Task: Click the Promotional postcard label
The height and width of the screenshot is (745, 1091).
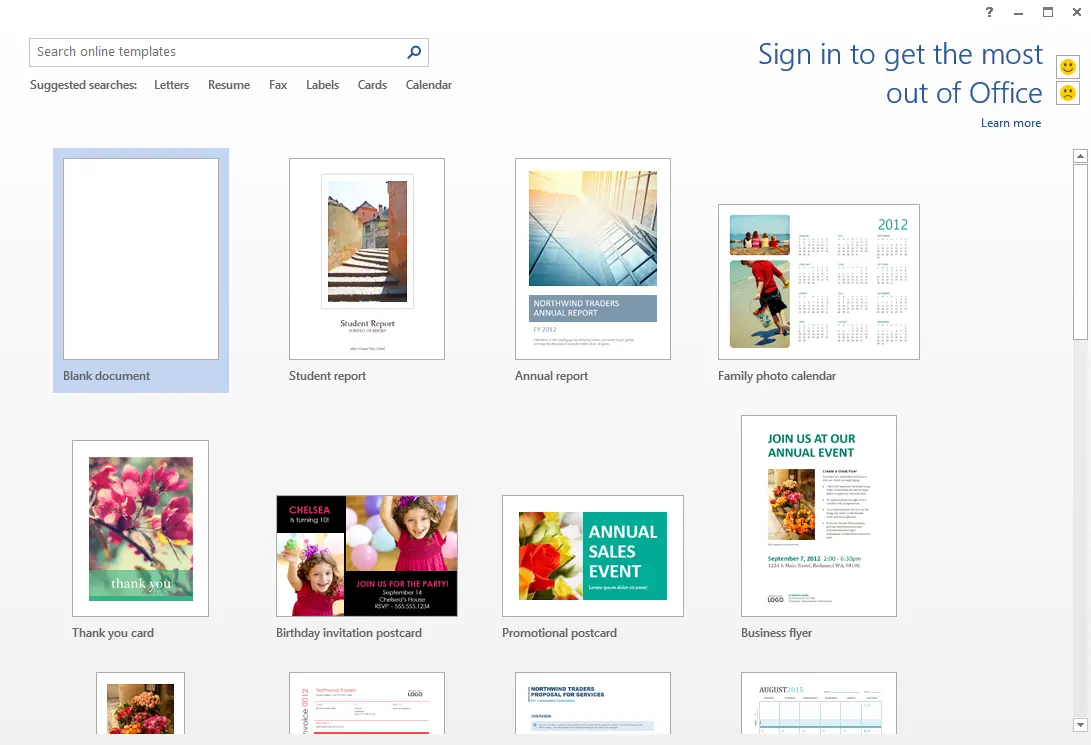Action: click(x=559, y=633)
